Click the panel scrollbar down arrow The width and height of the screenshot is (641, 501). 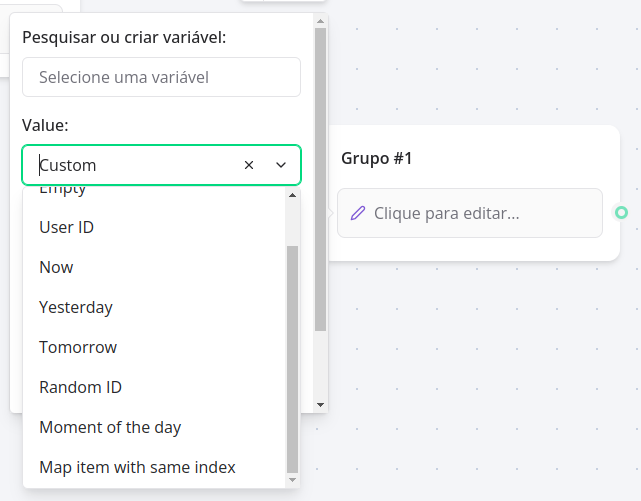pos(320,405)
